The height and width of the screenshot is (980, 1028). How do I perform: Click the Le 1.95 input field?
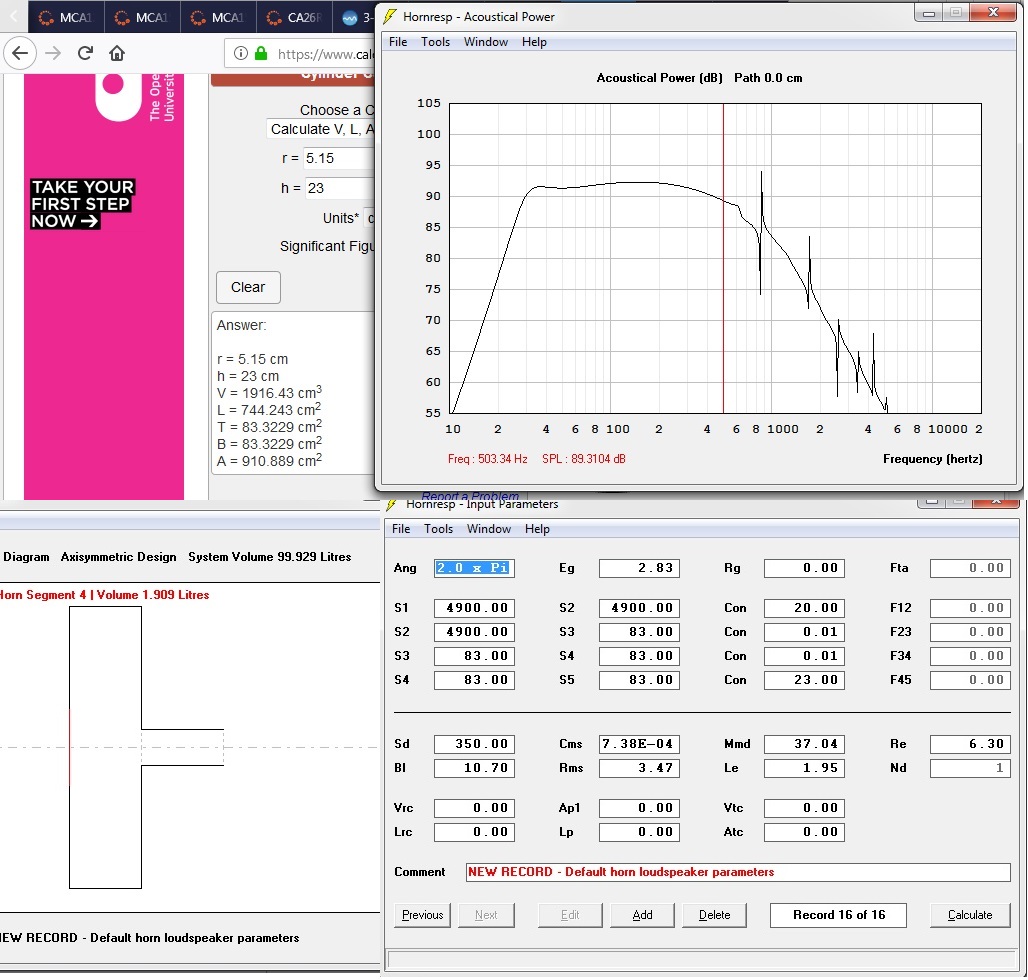(804, 768)
